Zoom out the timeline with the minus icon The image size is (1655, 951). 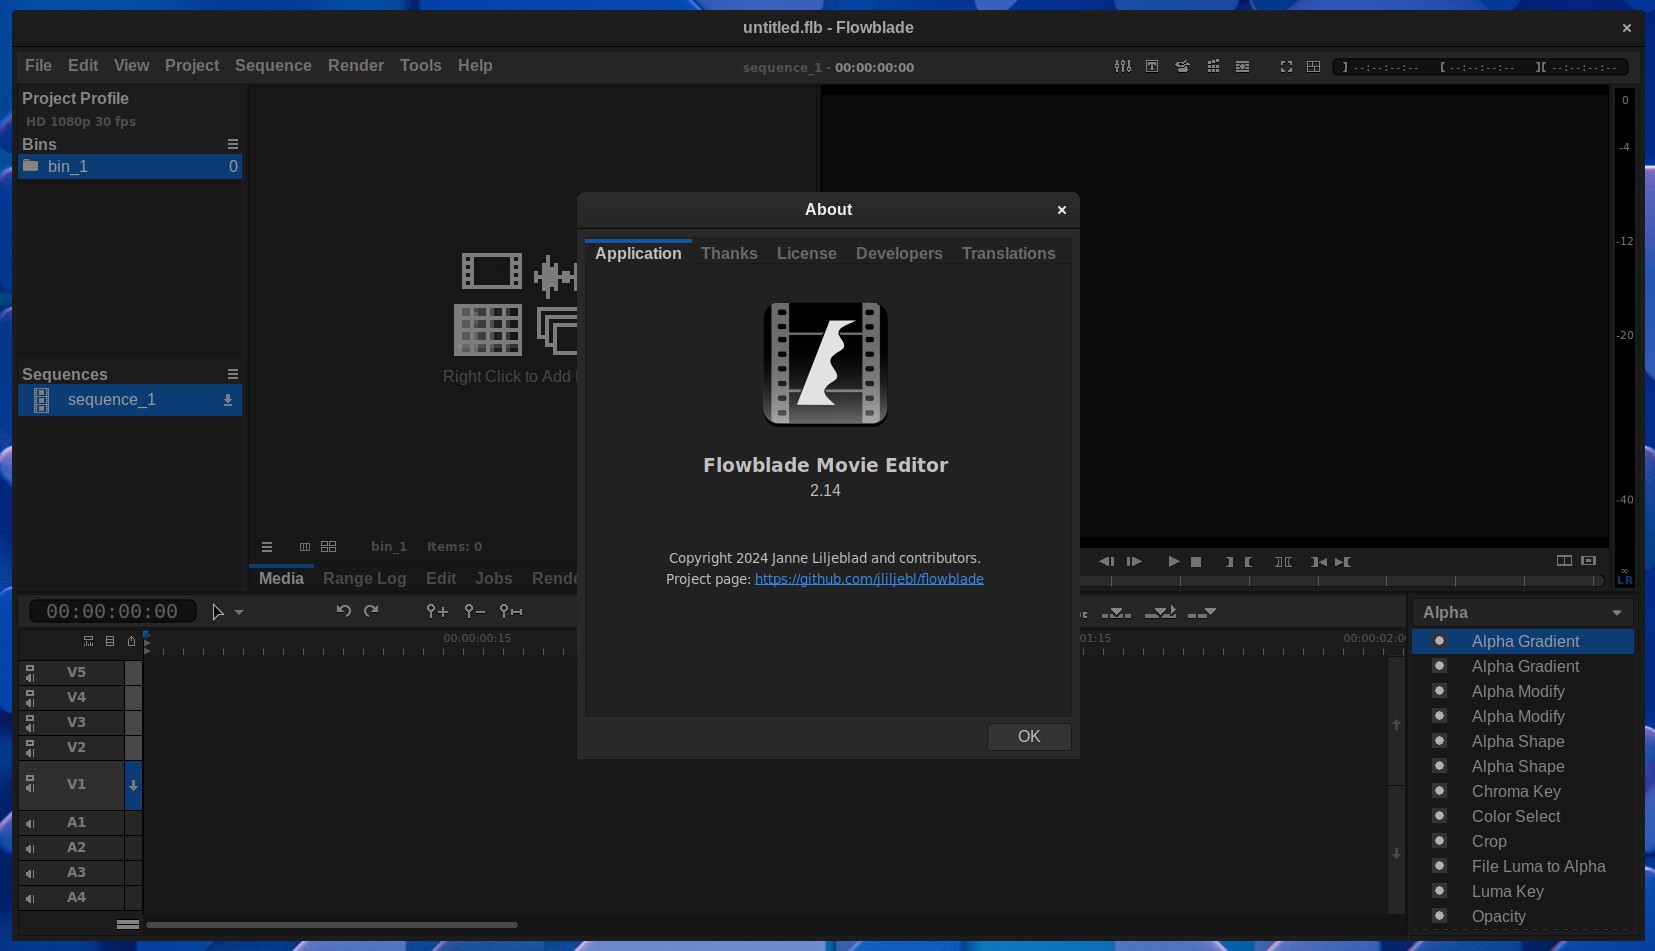tap(474, 610)
